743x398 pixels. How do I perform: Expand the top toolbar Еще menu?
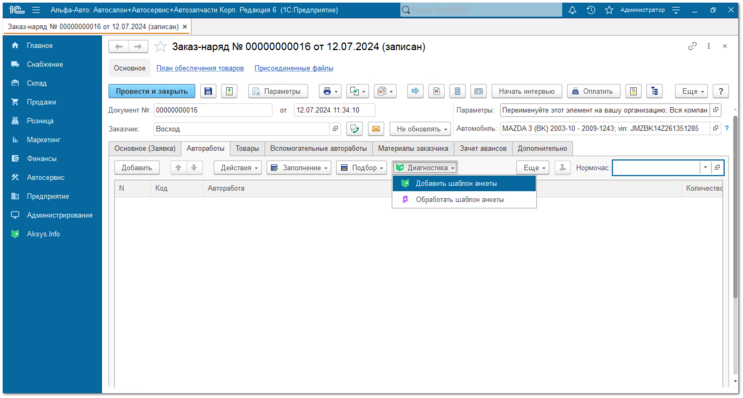tap(691, 91)
